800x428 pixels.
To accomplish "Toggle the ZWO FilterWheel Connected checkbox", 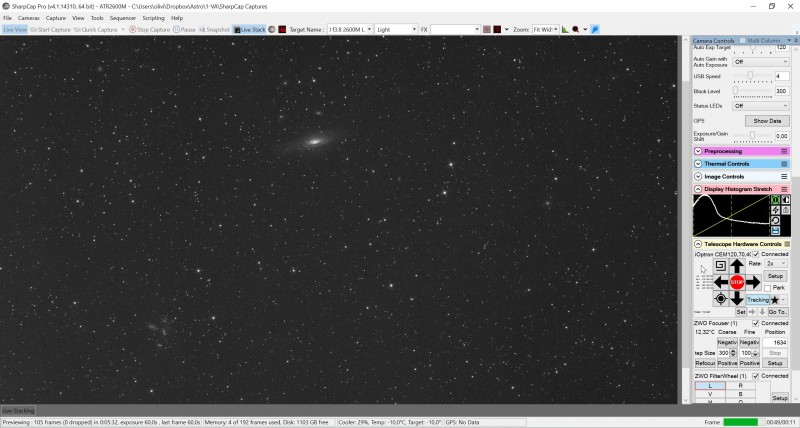I will [x=756, y=376].
